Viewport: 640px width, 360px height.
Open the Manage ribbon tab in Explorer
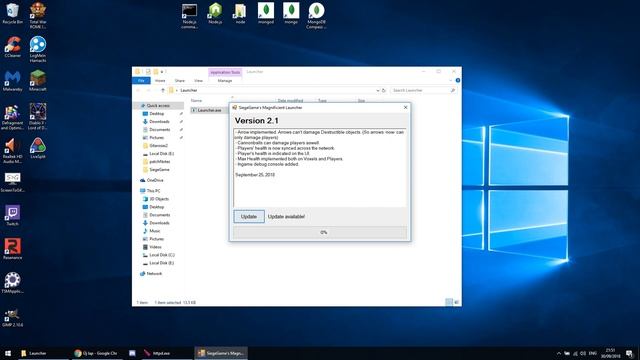click(225, 80)
